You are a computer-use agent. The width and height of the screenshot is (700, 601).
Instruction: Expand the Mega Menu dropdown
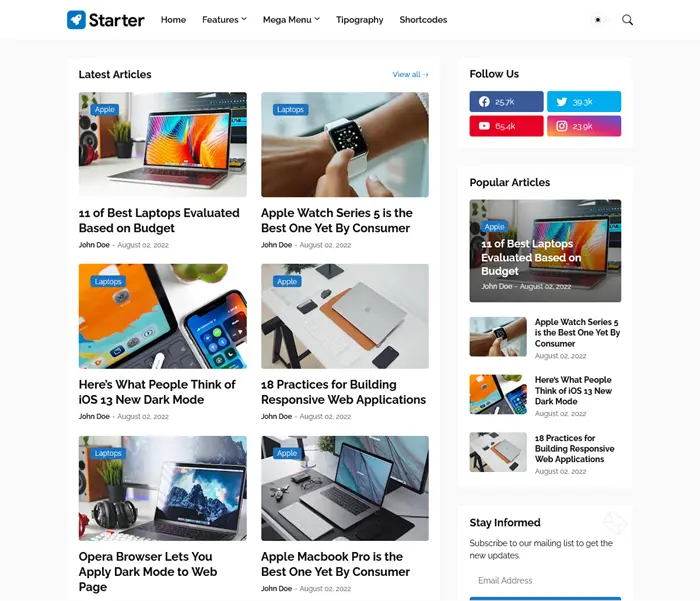(291, 20)
